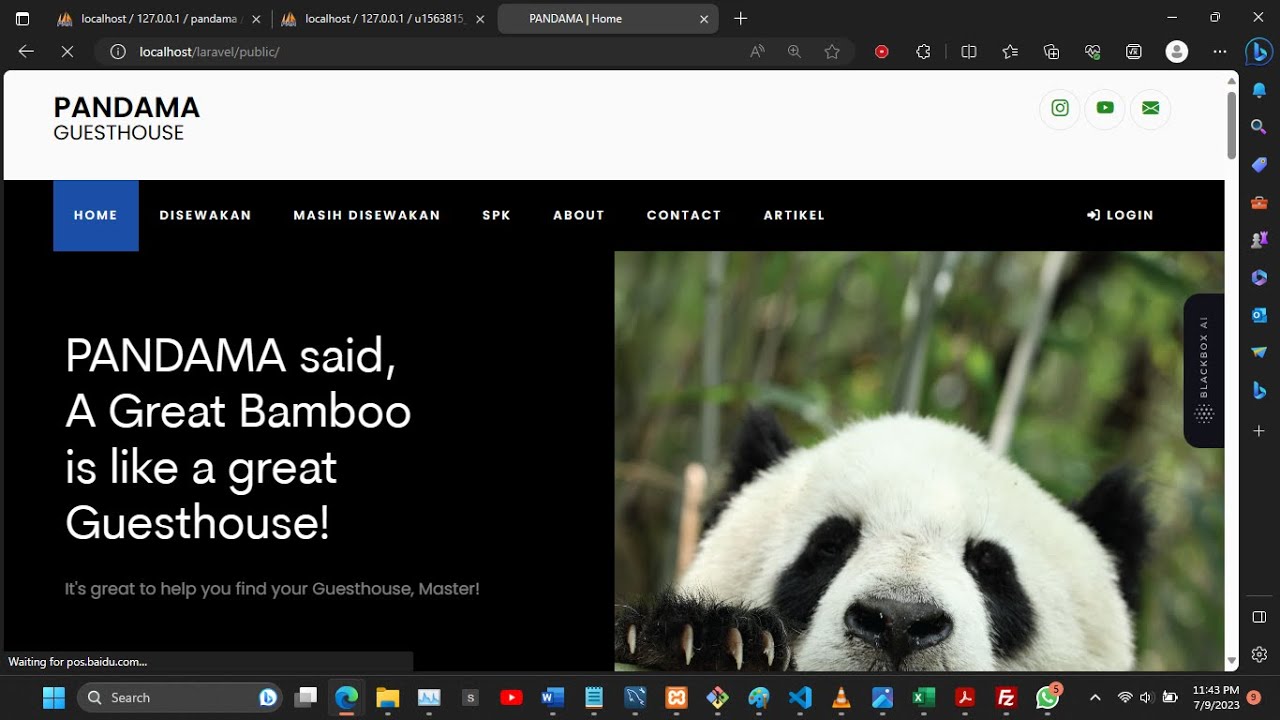Open a new browser tab
The image size is (1280, 720).
click(x=740, y=18)
